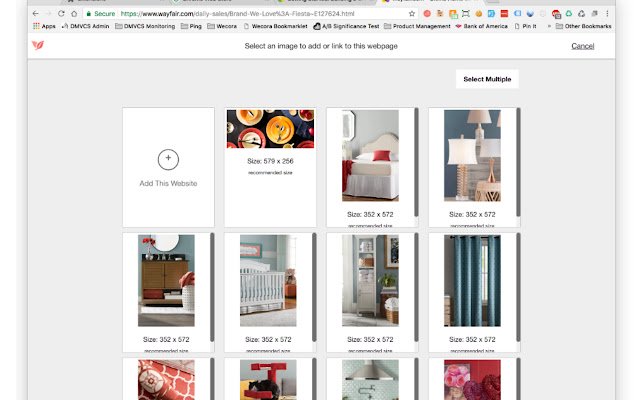Screen dimensions: 640x400
Task: Select the red trellis pattern pillow image
Action: point(166,380)
